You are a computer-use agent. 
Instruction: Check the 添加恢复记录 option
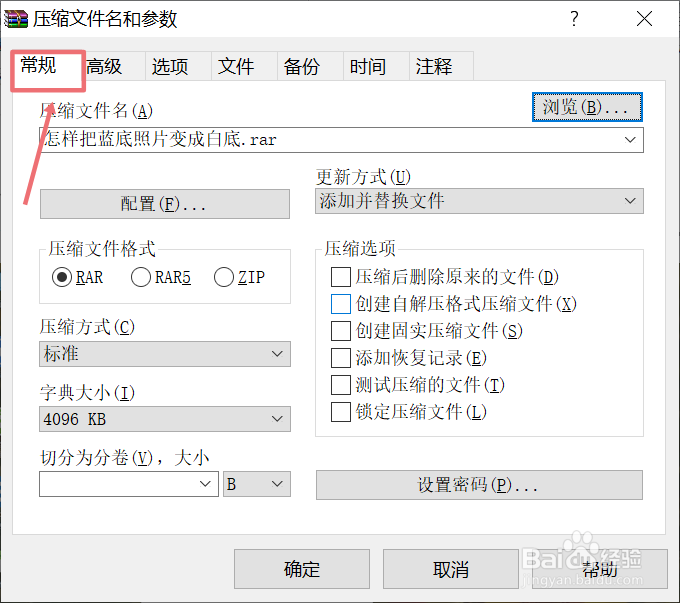(x=341, y=358)
